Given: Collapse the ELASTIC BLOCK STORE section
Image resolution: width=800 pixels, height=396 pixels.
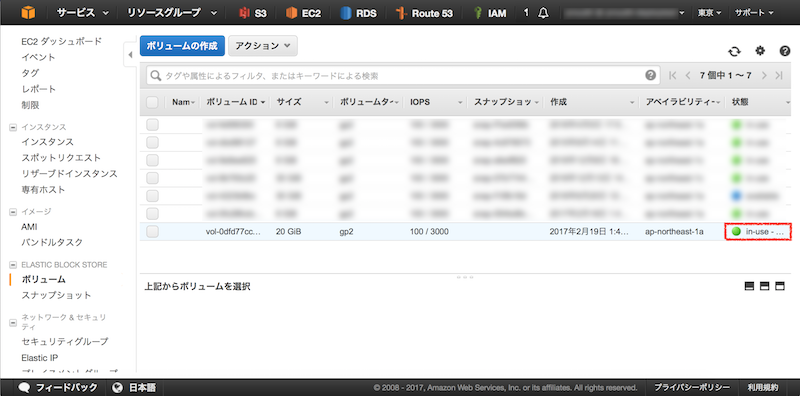Looking at the screenshot, I should (13, 265).
